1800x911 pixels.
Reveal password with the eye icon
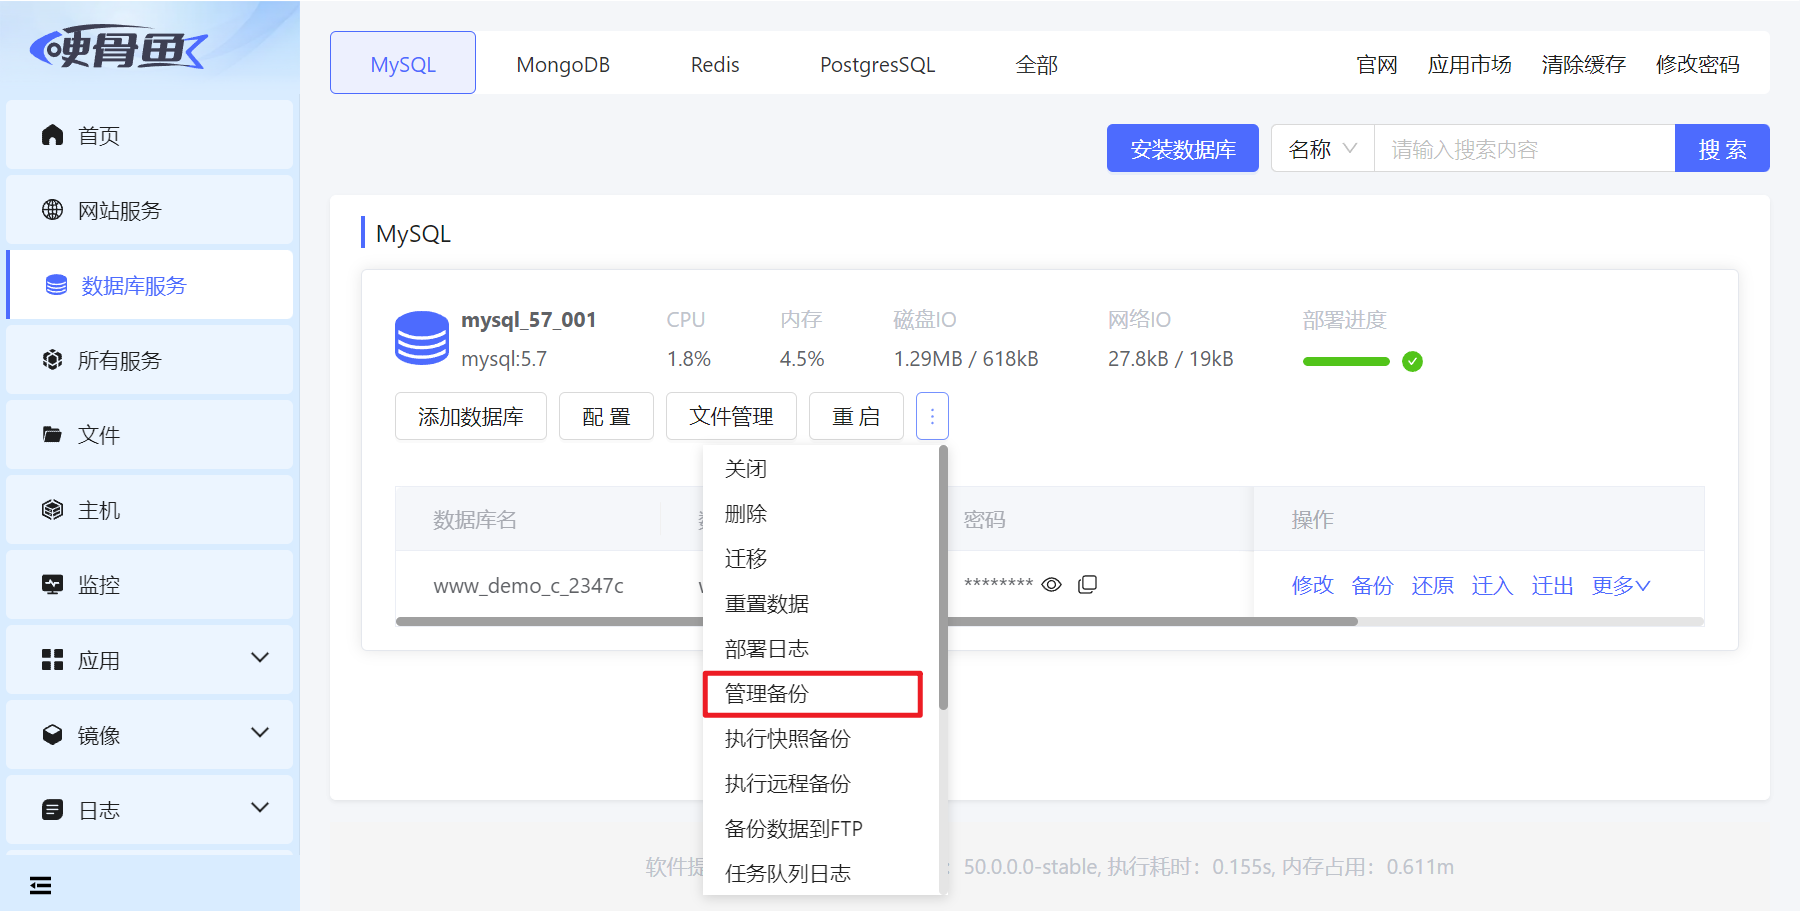click(1051, 584)
